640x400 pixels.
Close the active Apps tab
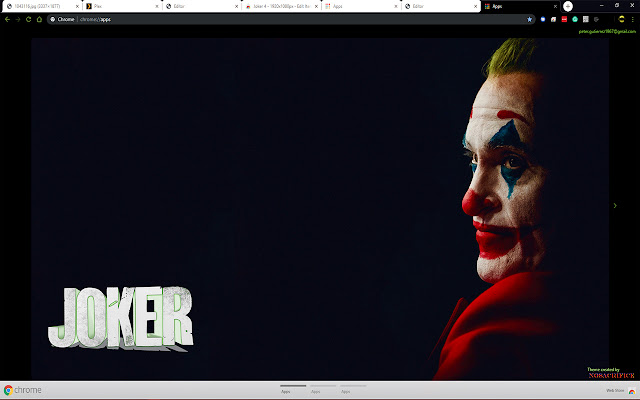click(x=555, y=7)
